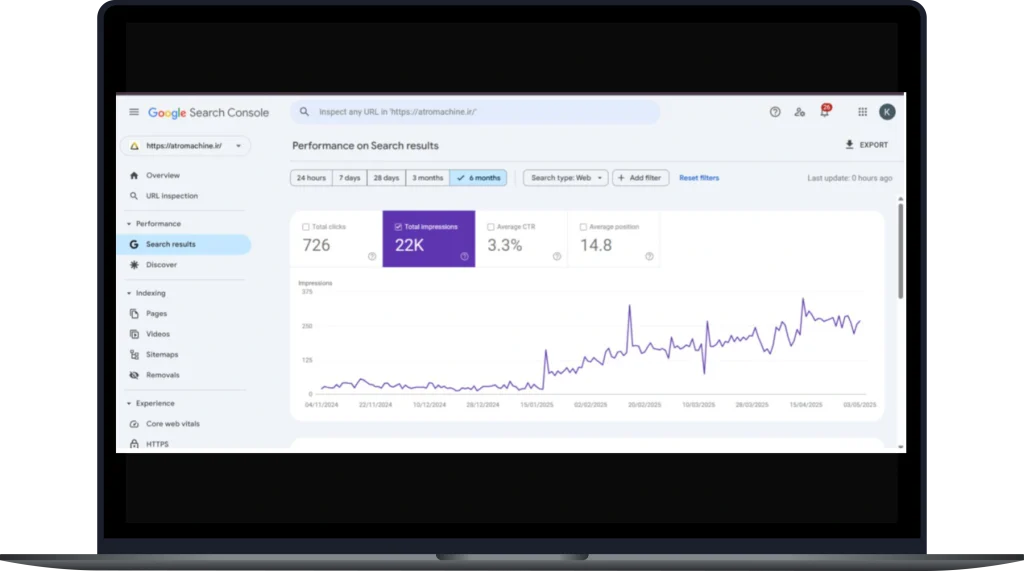1024x571 pixels.
Task: Open the Search type: Web dropdown
Action: click(x=566, y=178)
